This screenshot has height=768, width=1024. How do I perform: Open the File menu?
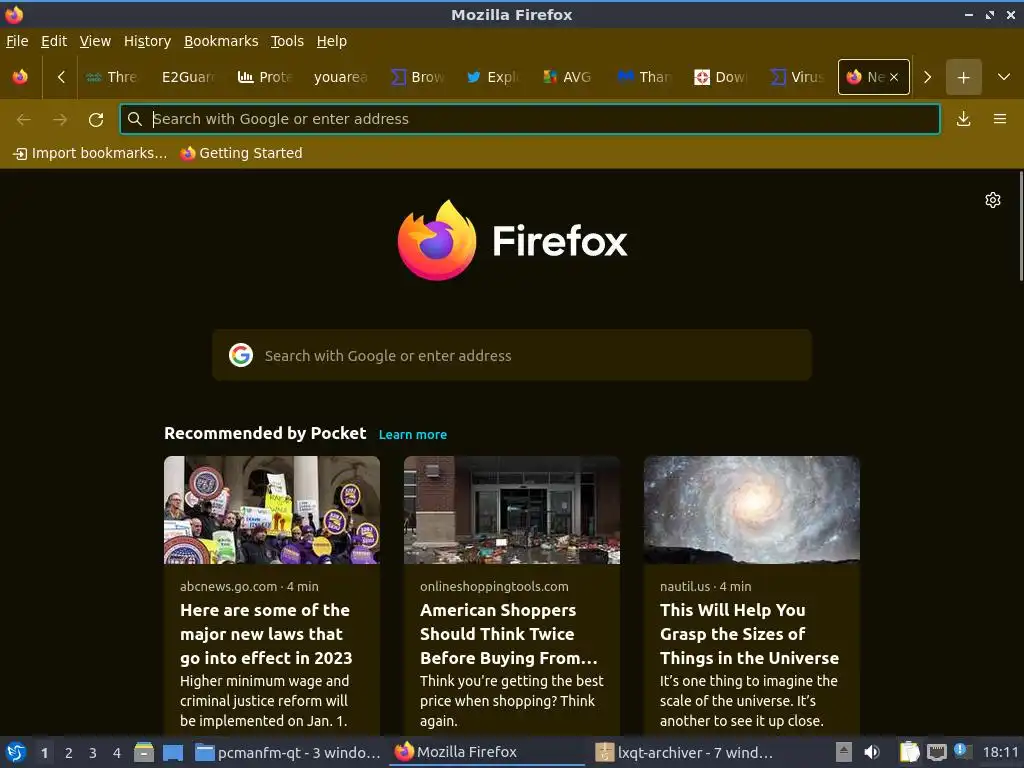point(17,41)
